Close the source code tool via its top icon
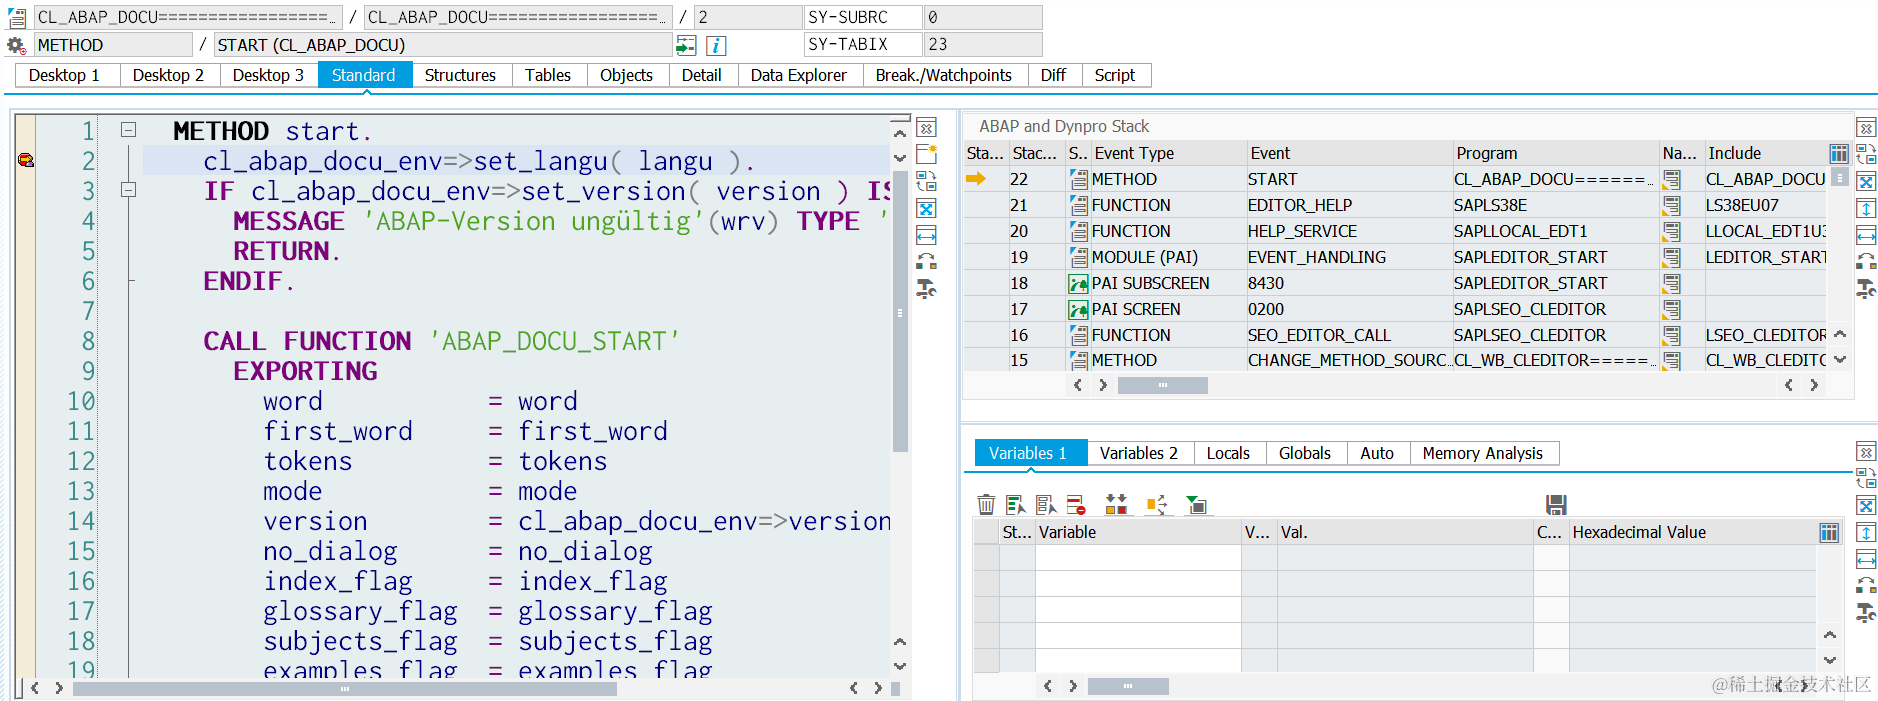Viewport: 1878px width, 701px height. point(926,128)
